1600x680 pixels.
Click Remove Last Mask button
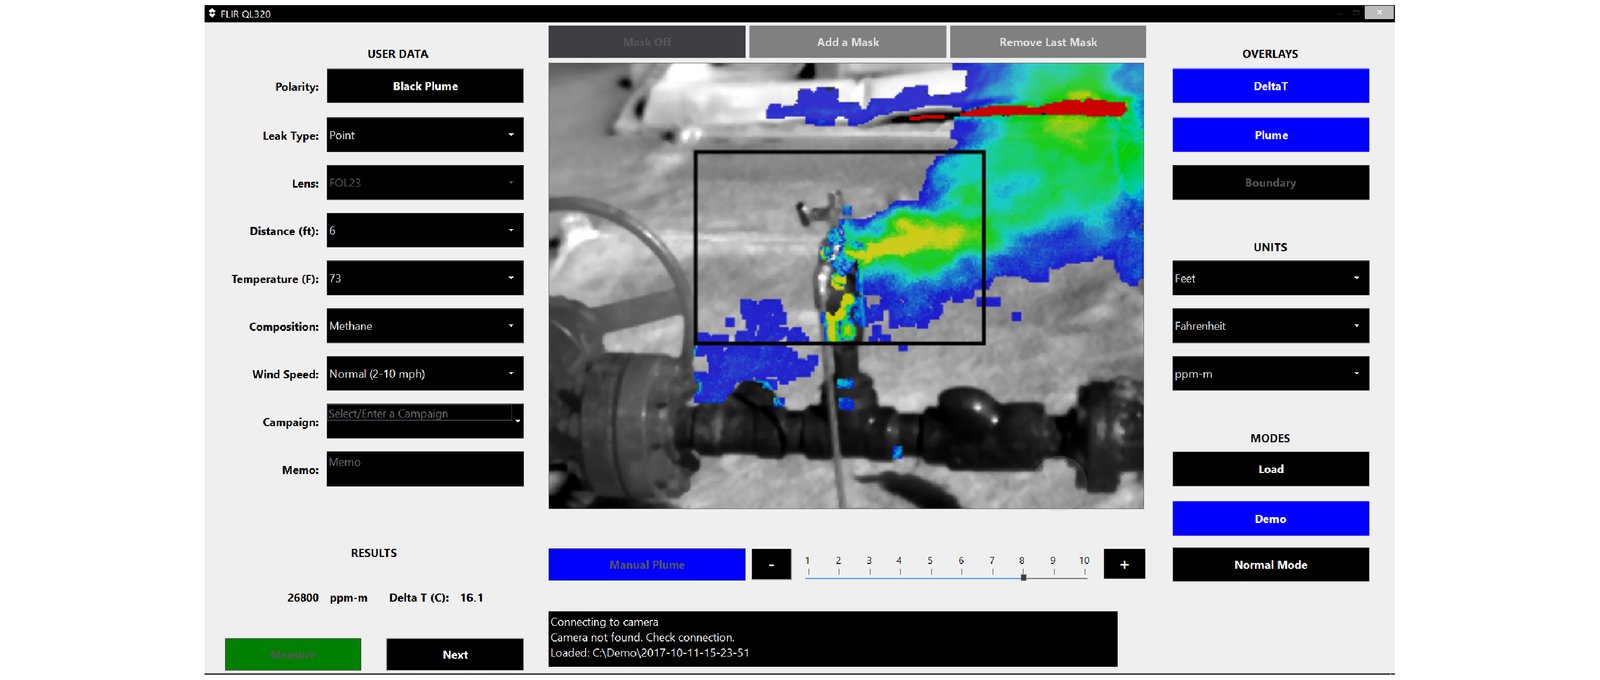[x=1048, y=42]
